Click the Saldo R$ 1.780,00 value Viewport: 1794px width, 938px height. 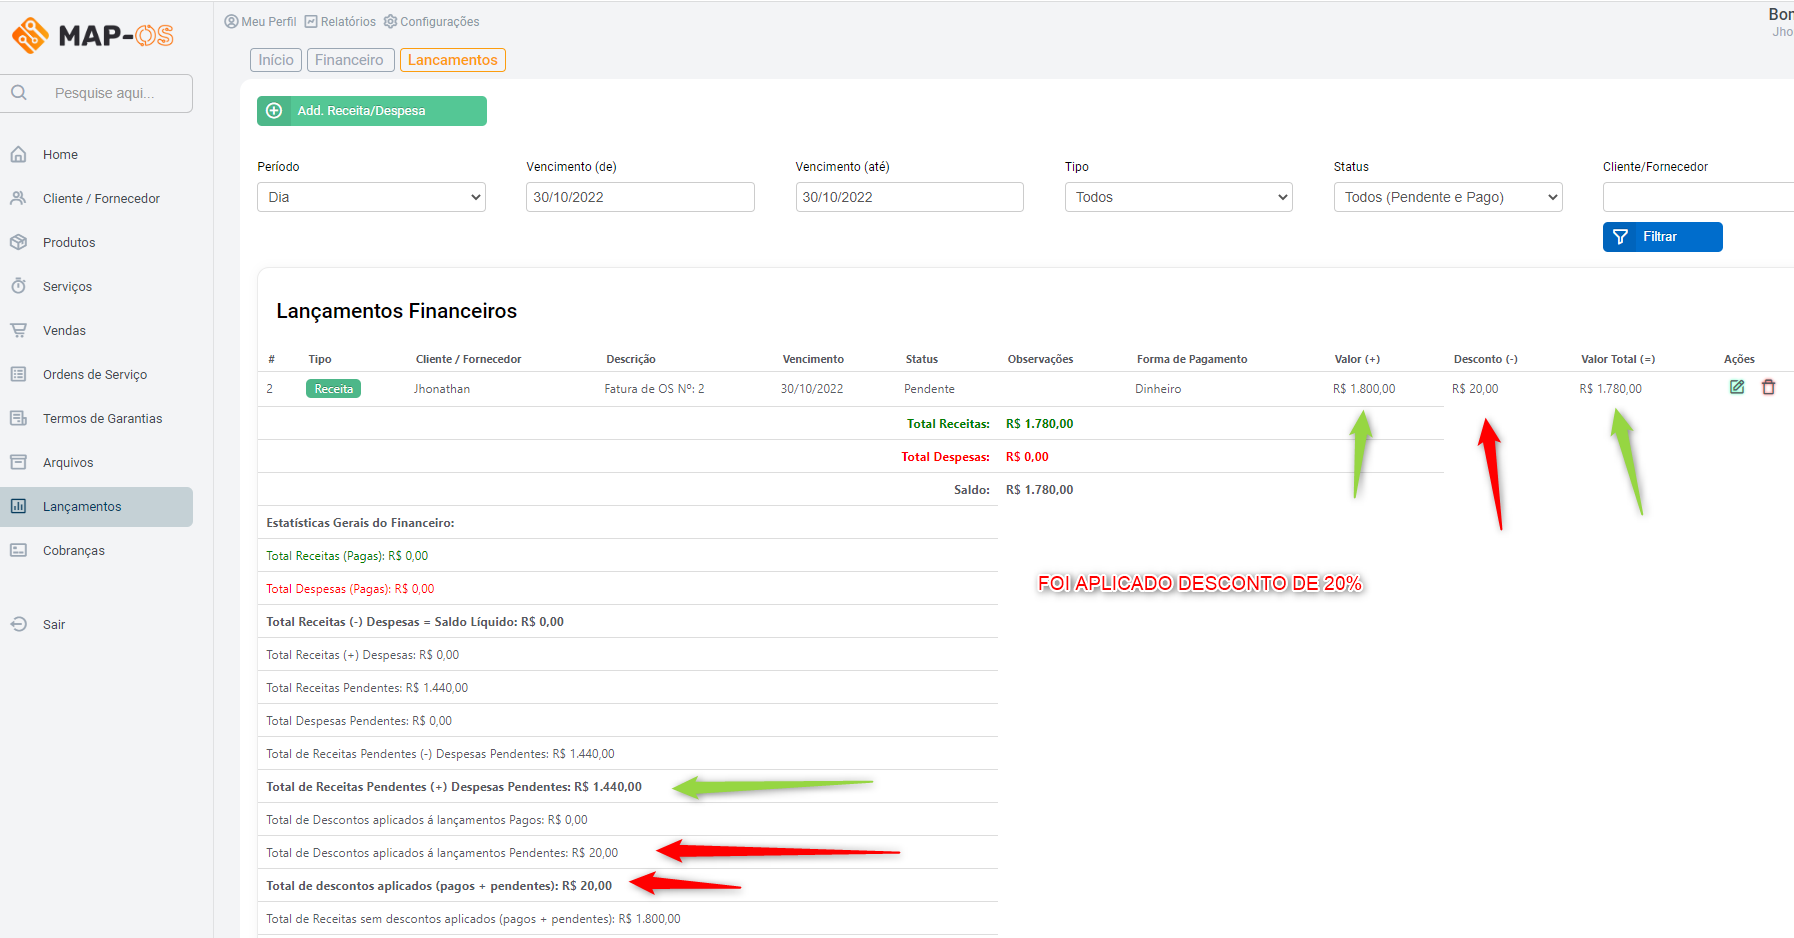tap(1039, 490)
